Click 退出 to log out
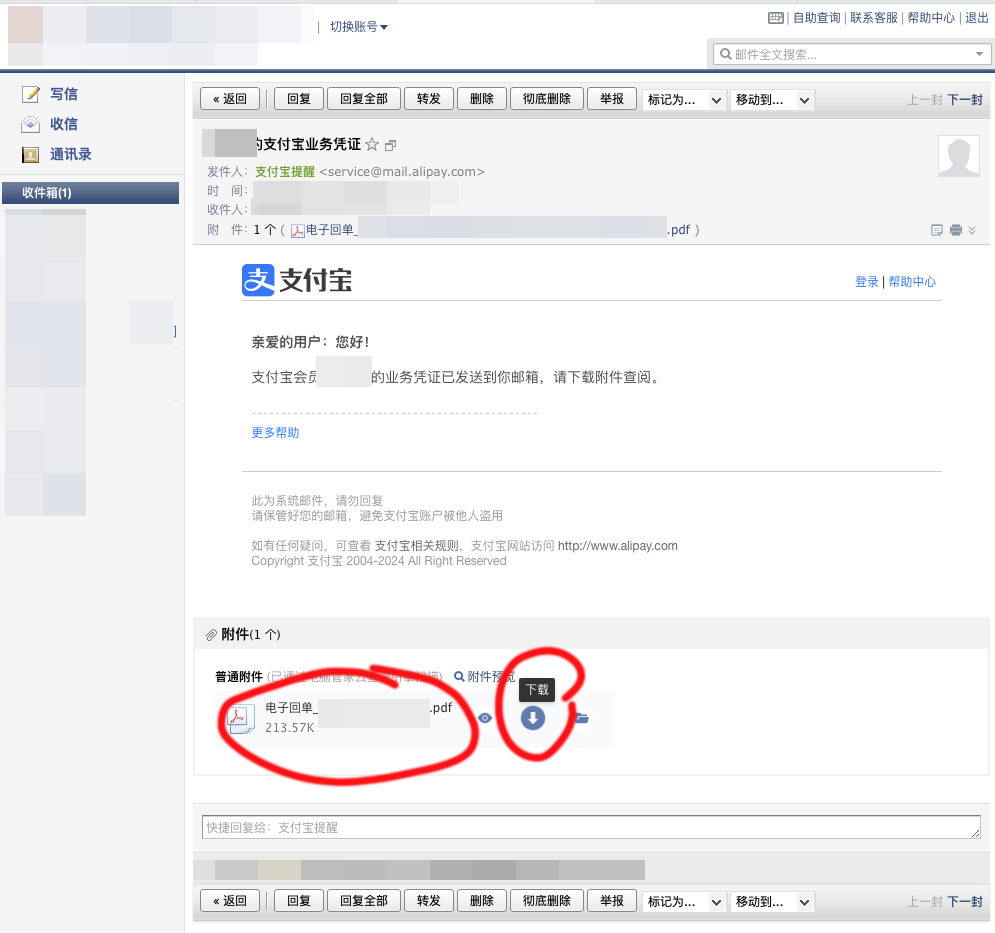Screen dimensions: 995x933 (x=977, y=18)
